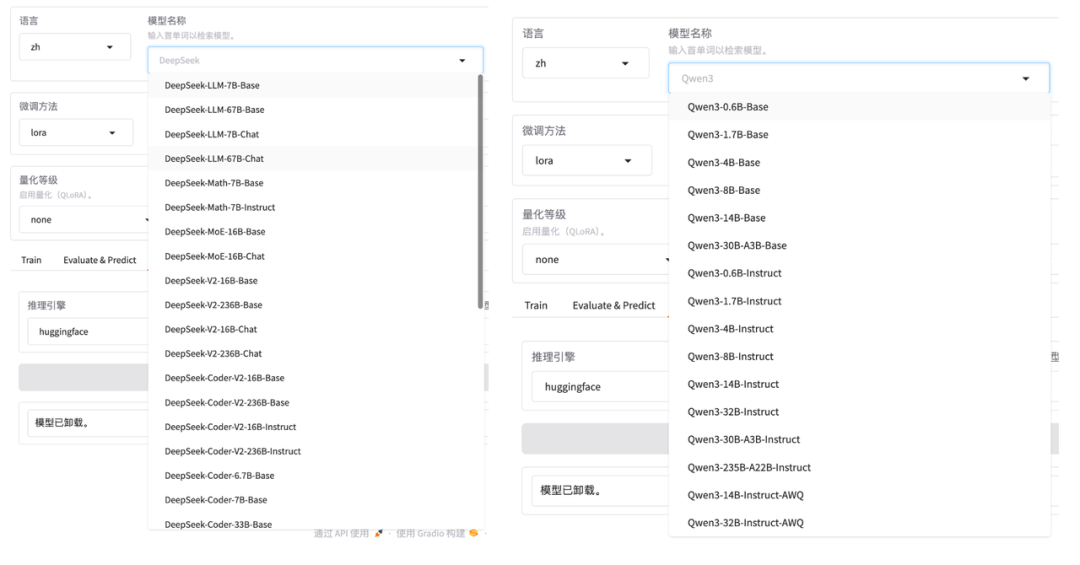Select Qwen3-1.7B-Base
Viewport: 1080px width, 565px height.
coord(859,135)
